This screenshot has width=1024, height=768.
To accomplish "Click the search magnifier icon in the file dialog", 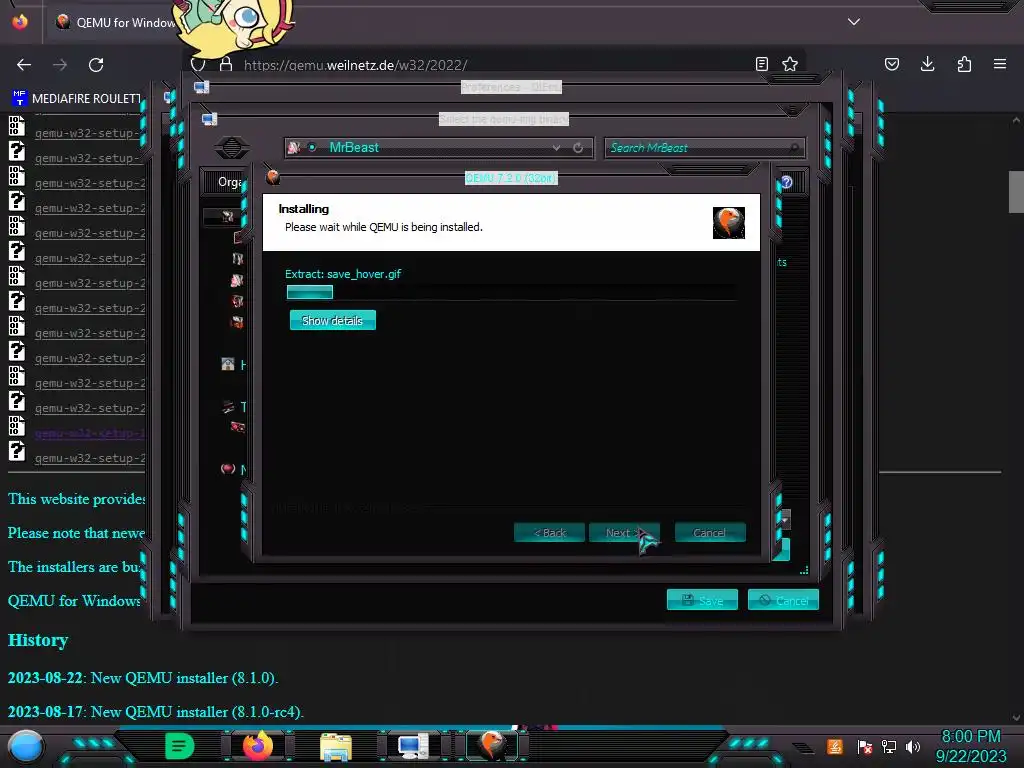I will coord(794,148).
